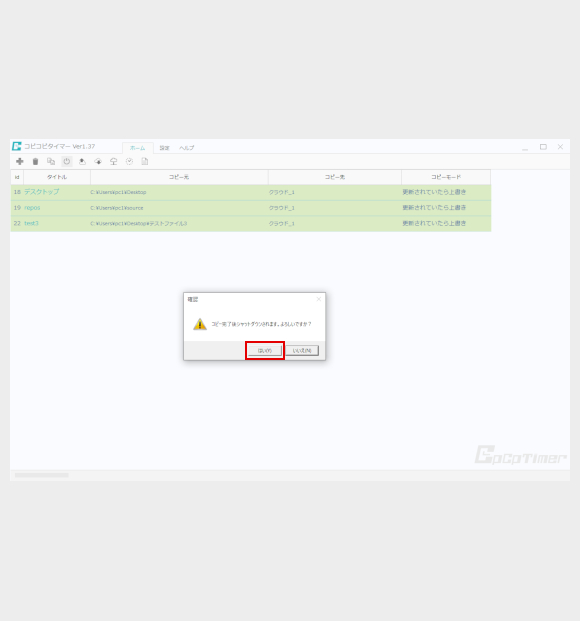The width and height of the screenshot is (580, 621).
Task: Click the trash can delete icon
Action: coord(35,161)
